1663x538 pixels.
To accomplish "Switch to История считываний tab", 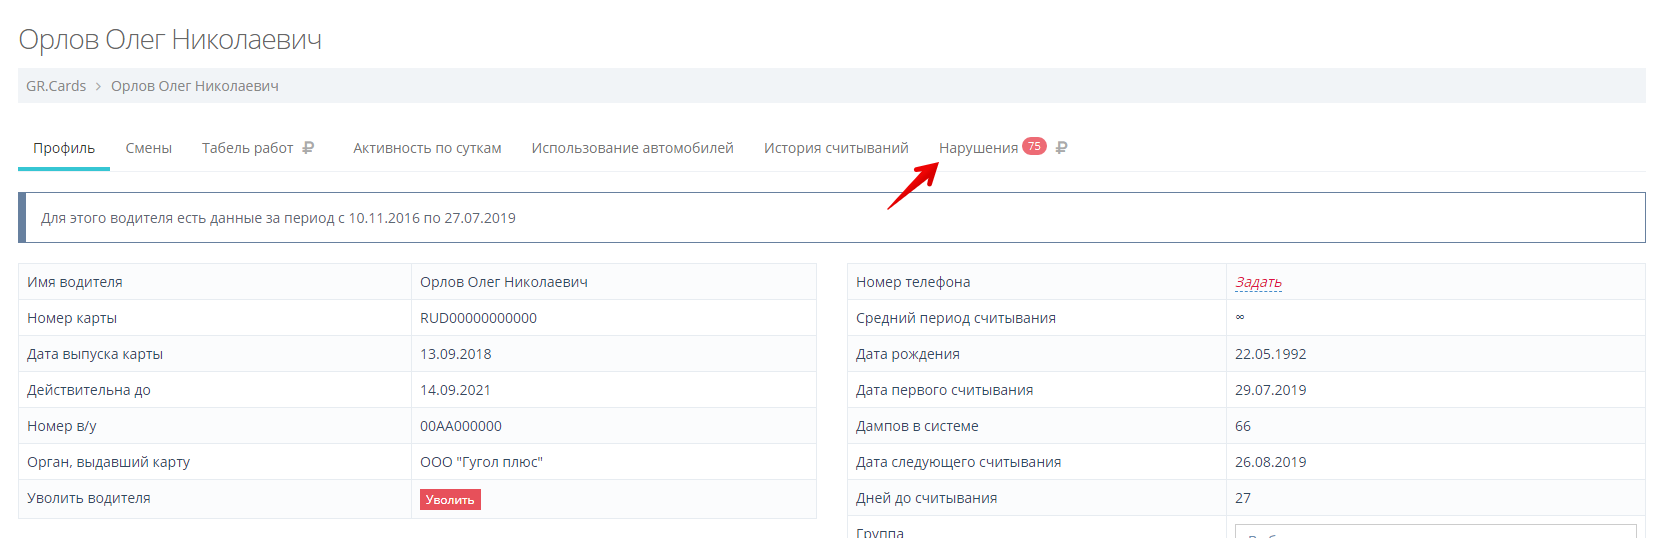I will click(836, 148).
